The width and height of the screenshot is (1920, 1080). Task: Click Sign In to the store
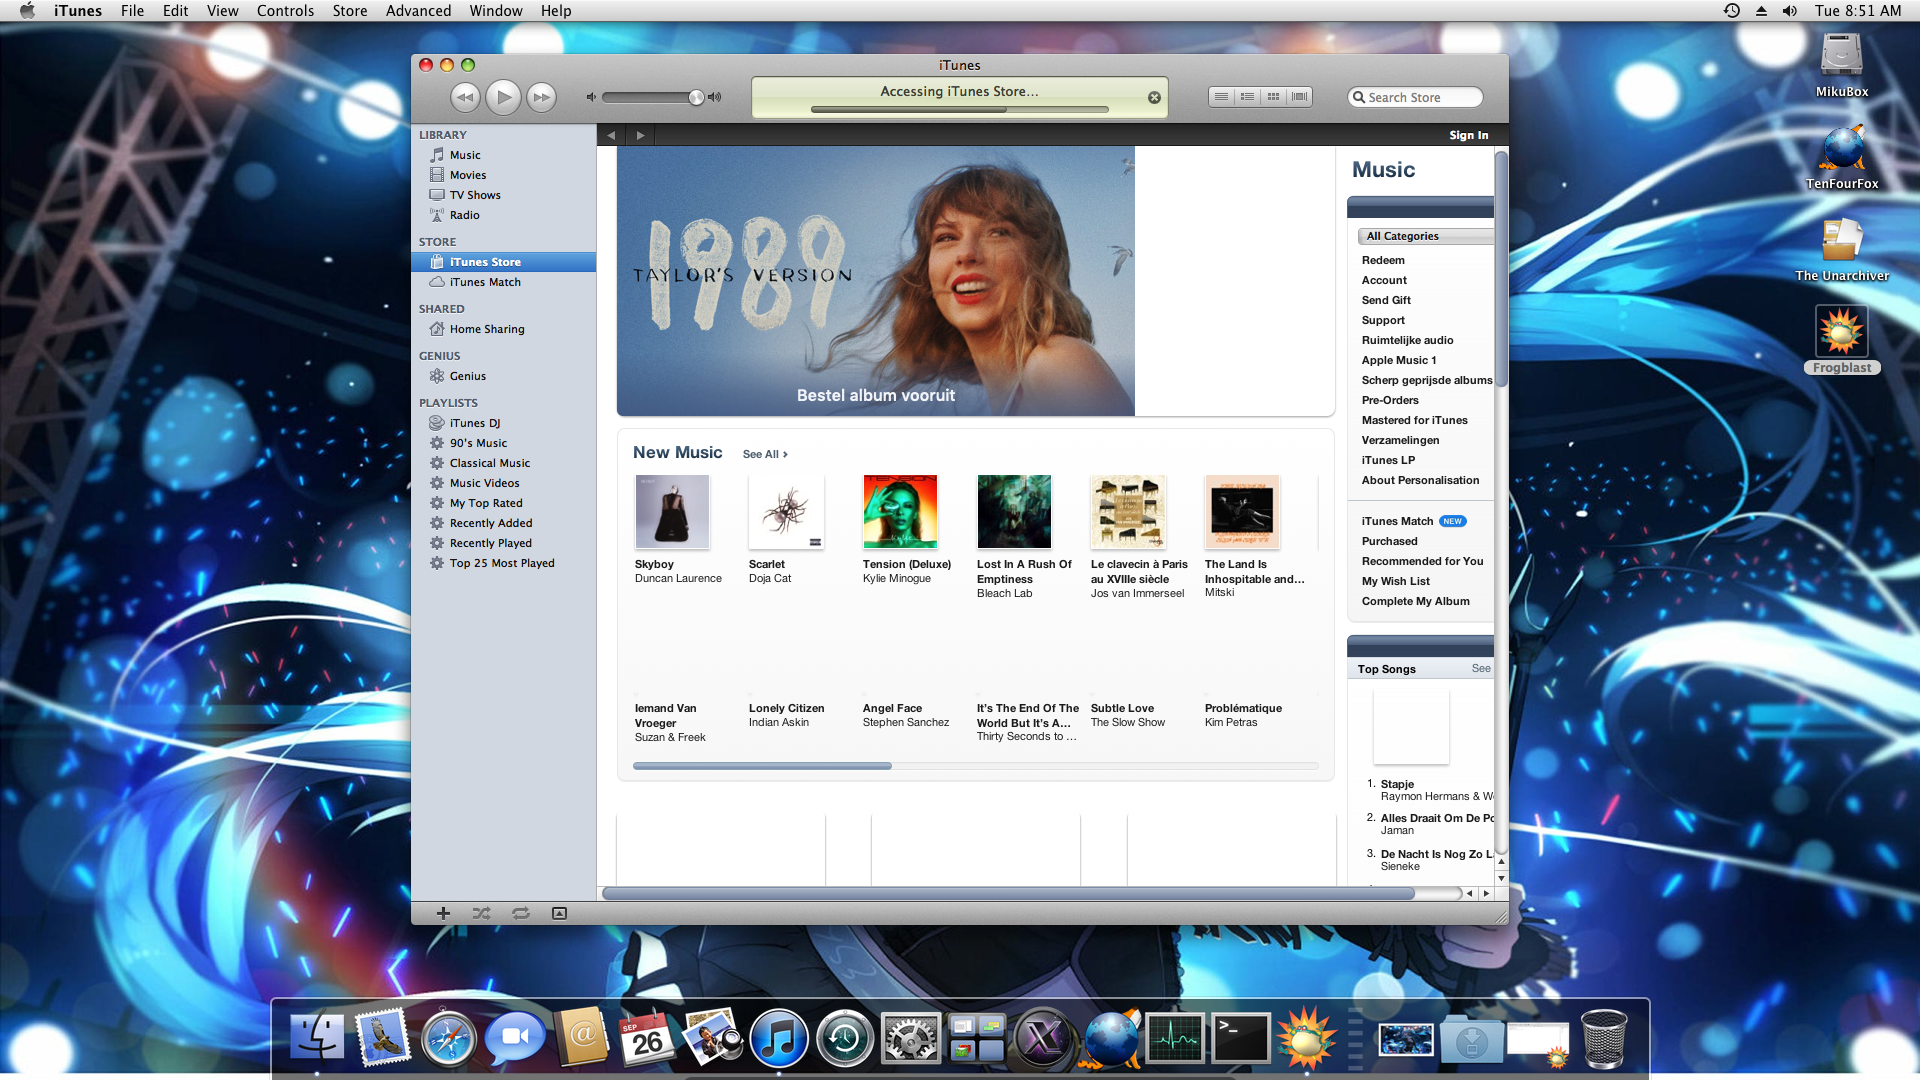click(x=1468, y=135)
